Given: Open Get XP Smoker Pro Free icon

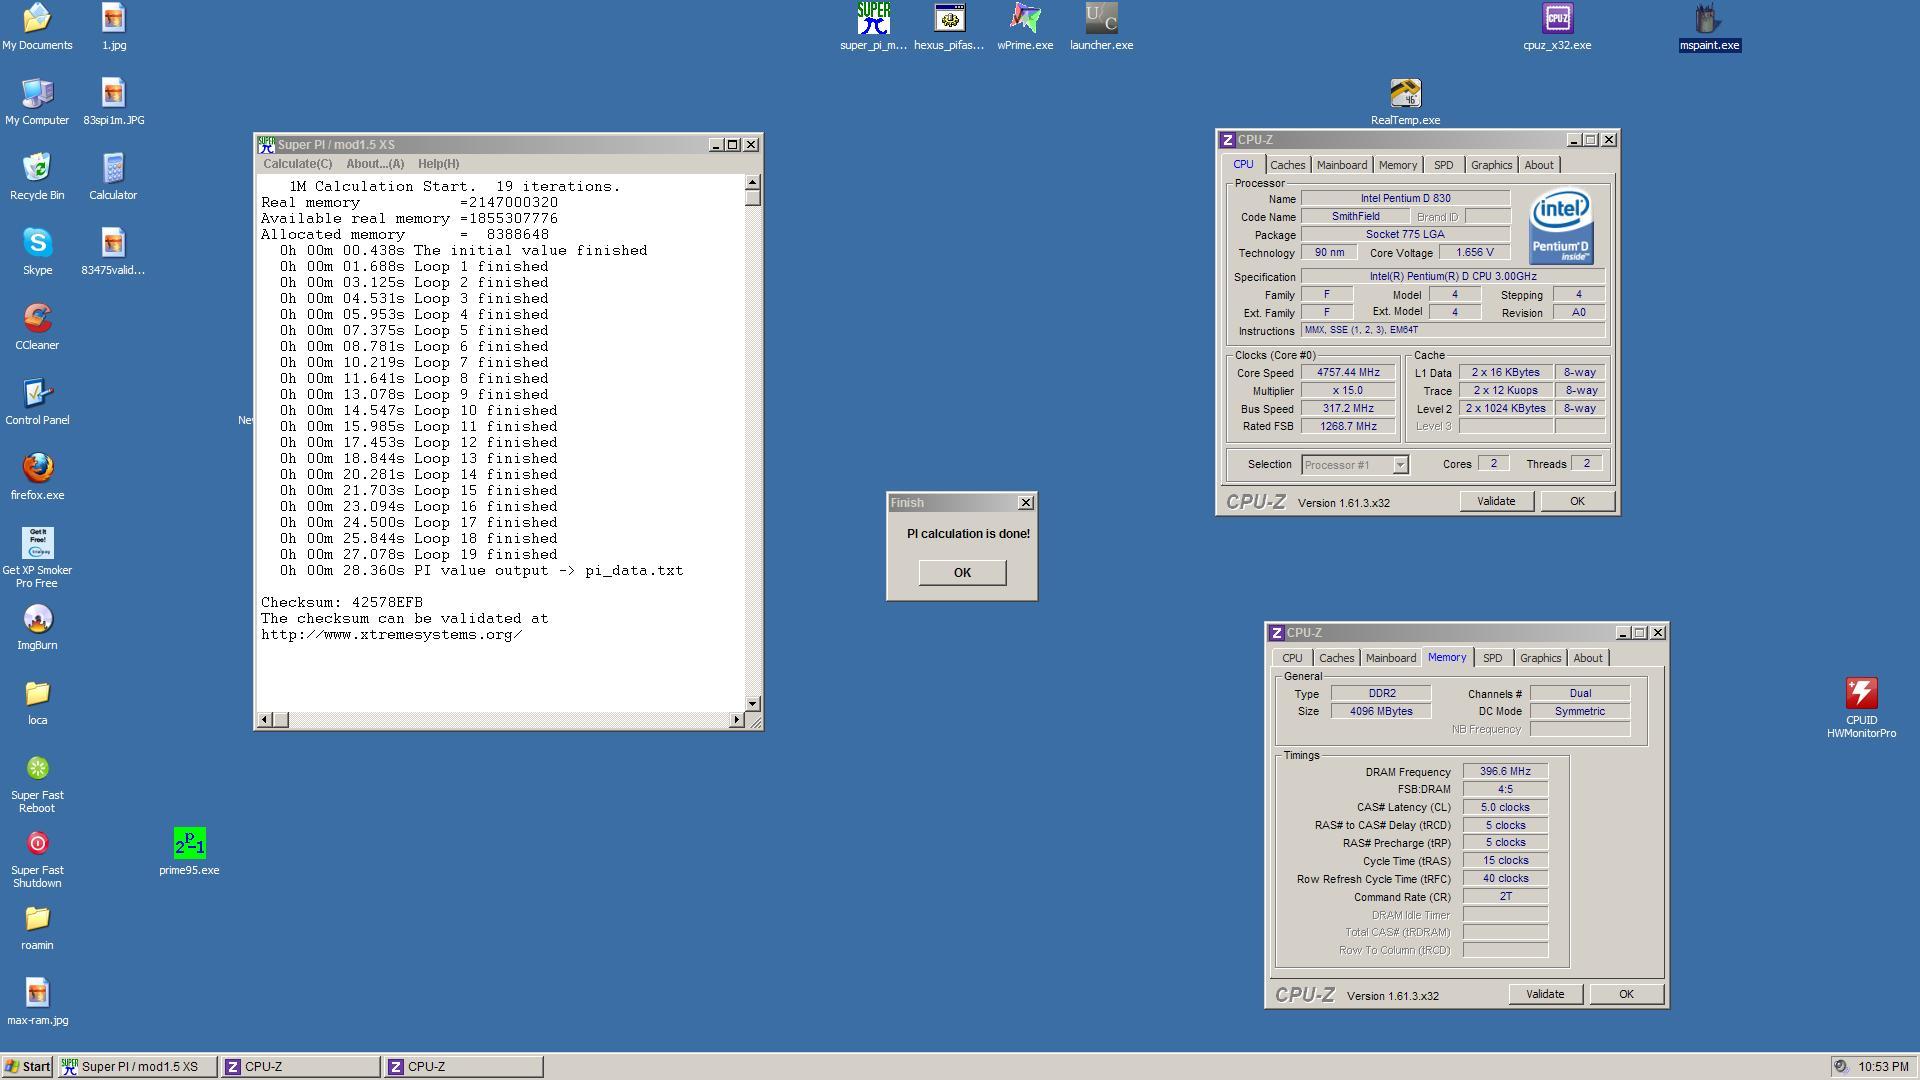Looking at the screenshot, I should (x=37, y=557).
